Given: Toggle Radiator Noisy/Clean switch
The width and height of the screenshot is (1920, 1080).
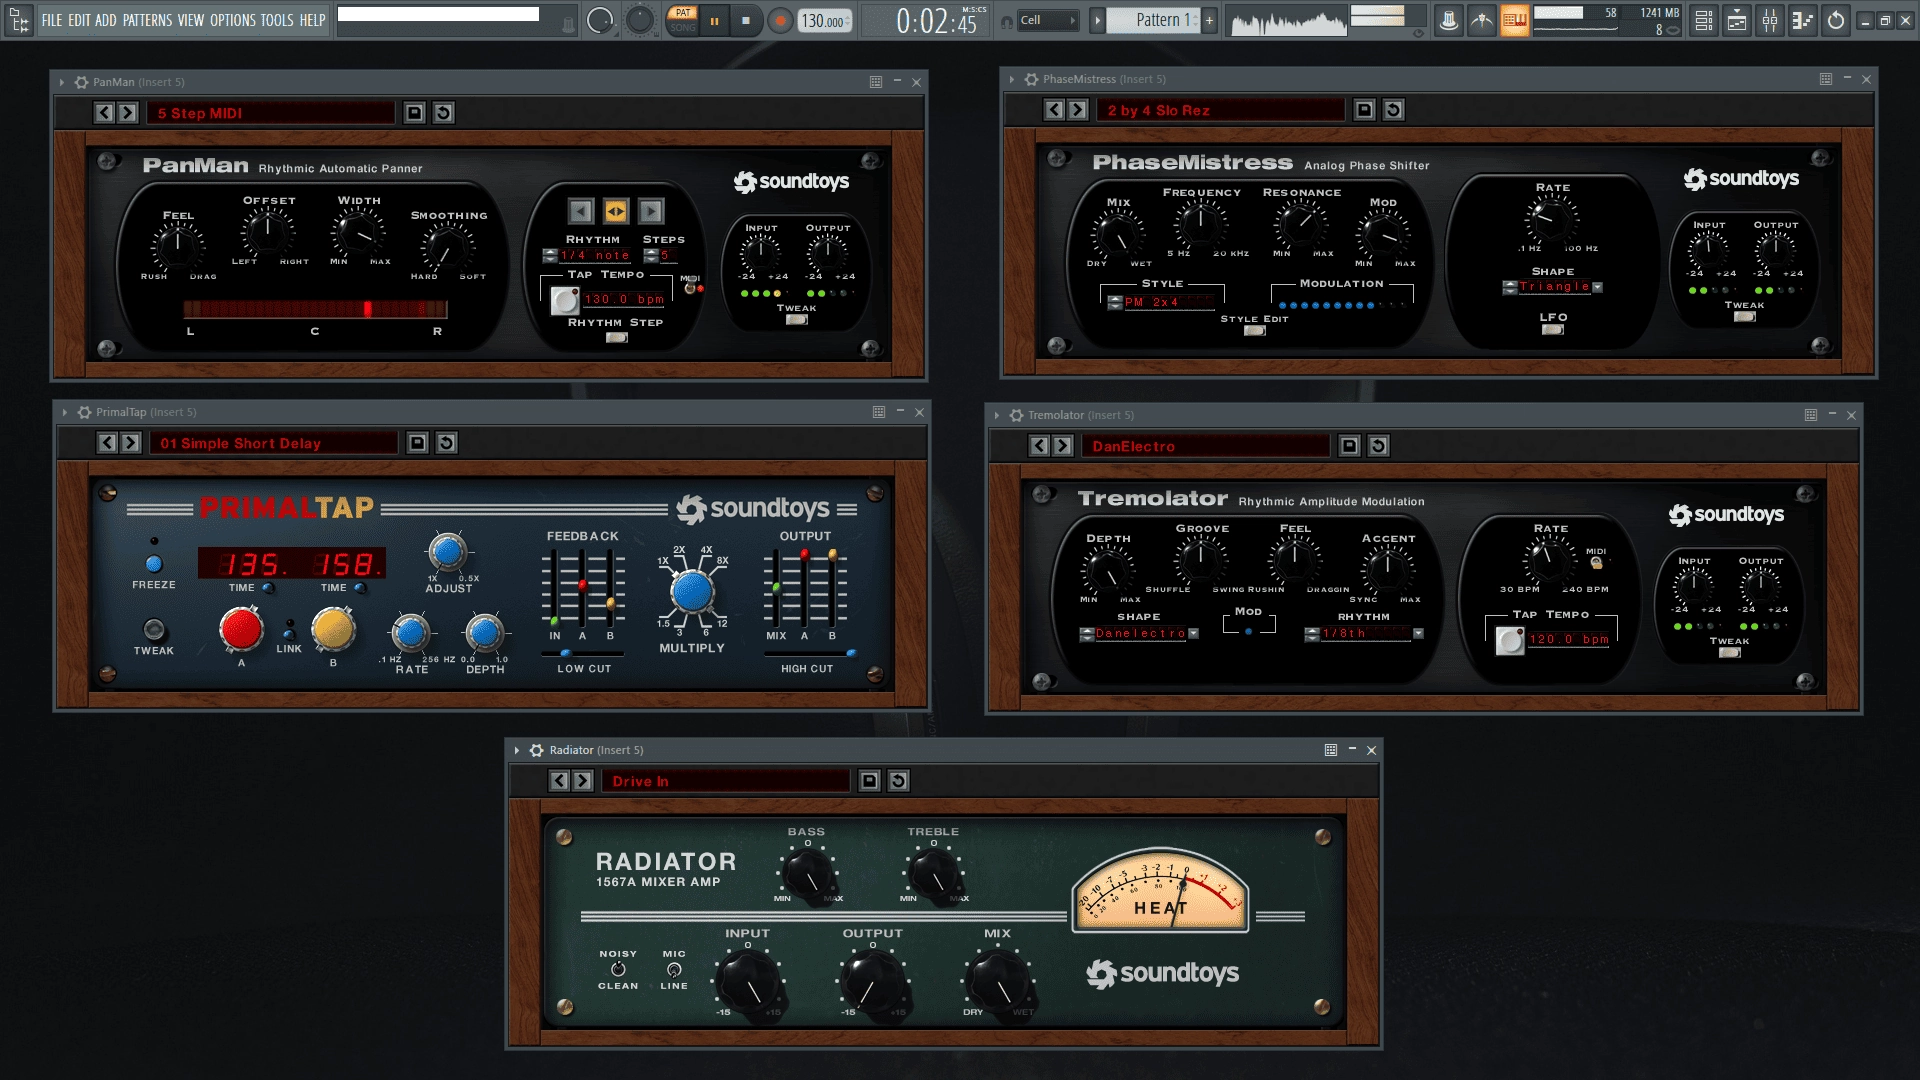Looking at the screenshot, I should (x=618, y=969).
